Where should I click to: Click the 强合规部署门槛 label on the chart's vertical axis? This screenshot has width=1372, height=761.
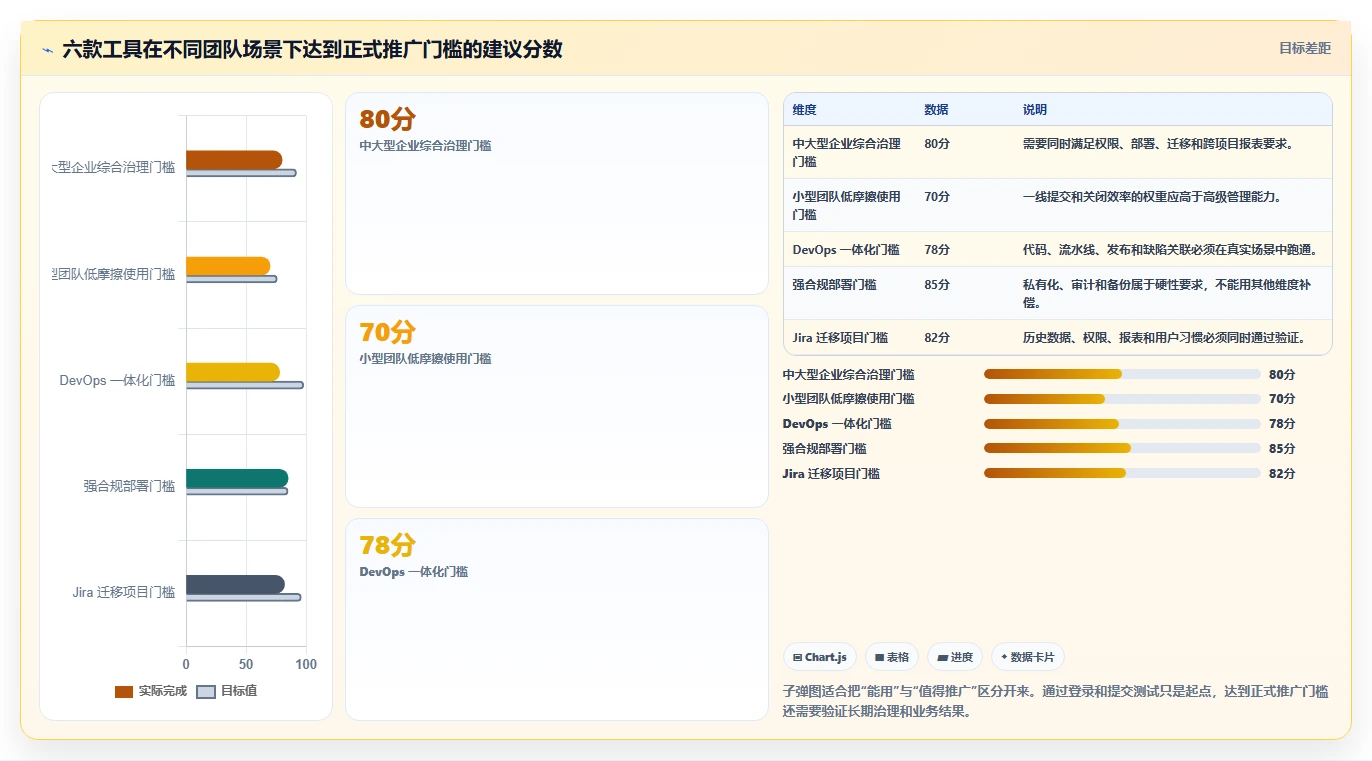coord(129,486)
